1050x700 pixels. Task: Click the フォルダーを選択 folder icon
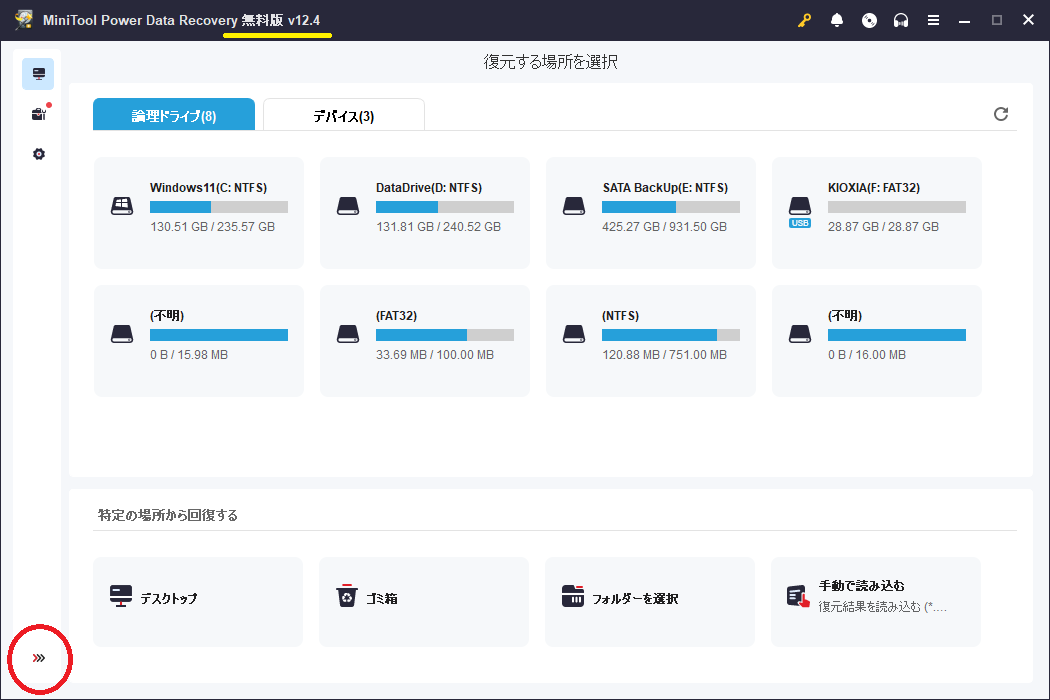pyautogui.click(x=573, y=596)
